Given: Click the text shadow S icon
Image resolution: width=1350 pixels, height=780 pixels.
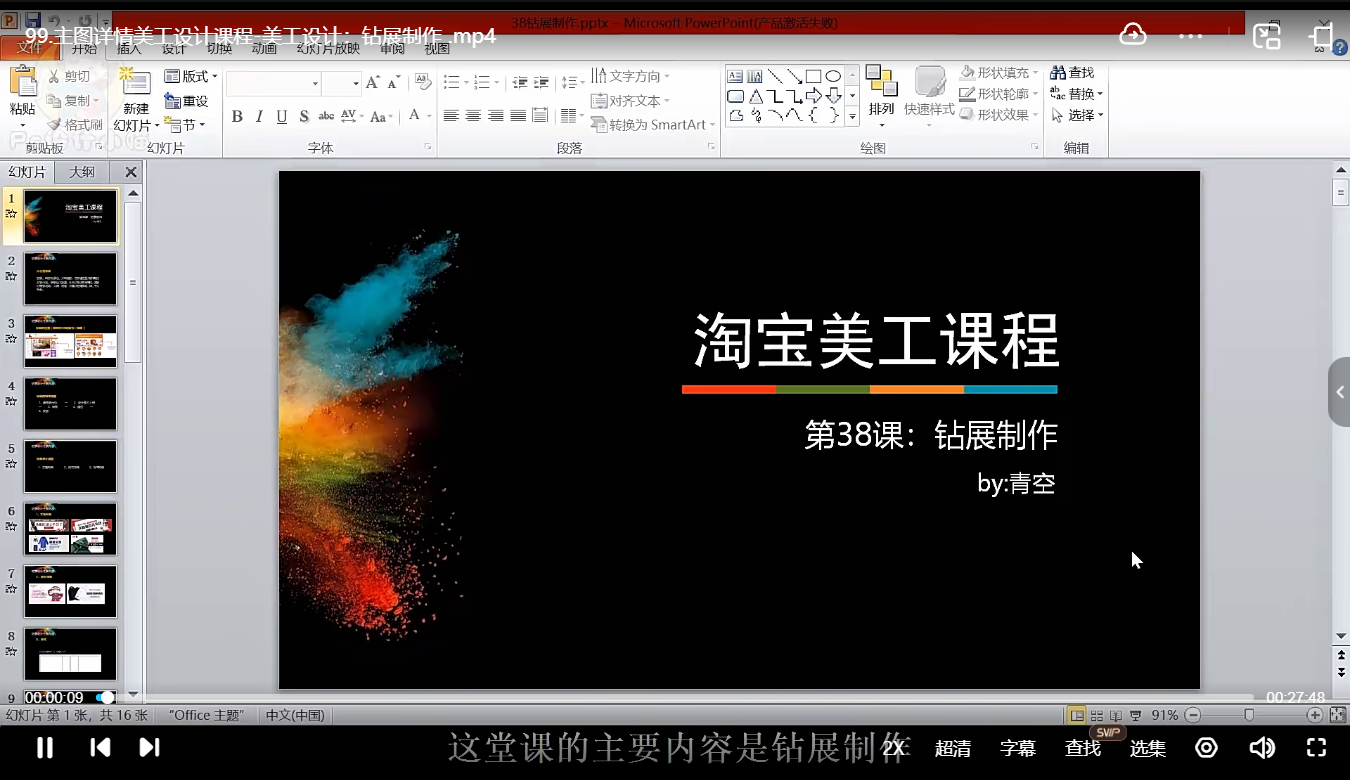Looking at the screenshot, I should tap(304, 117).
